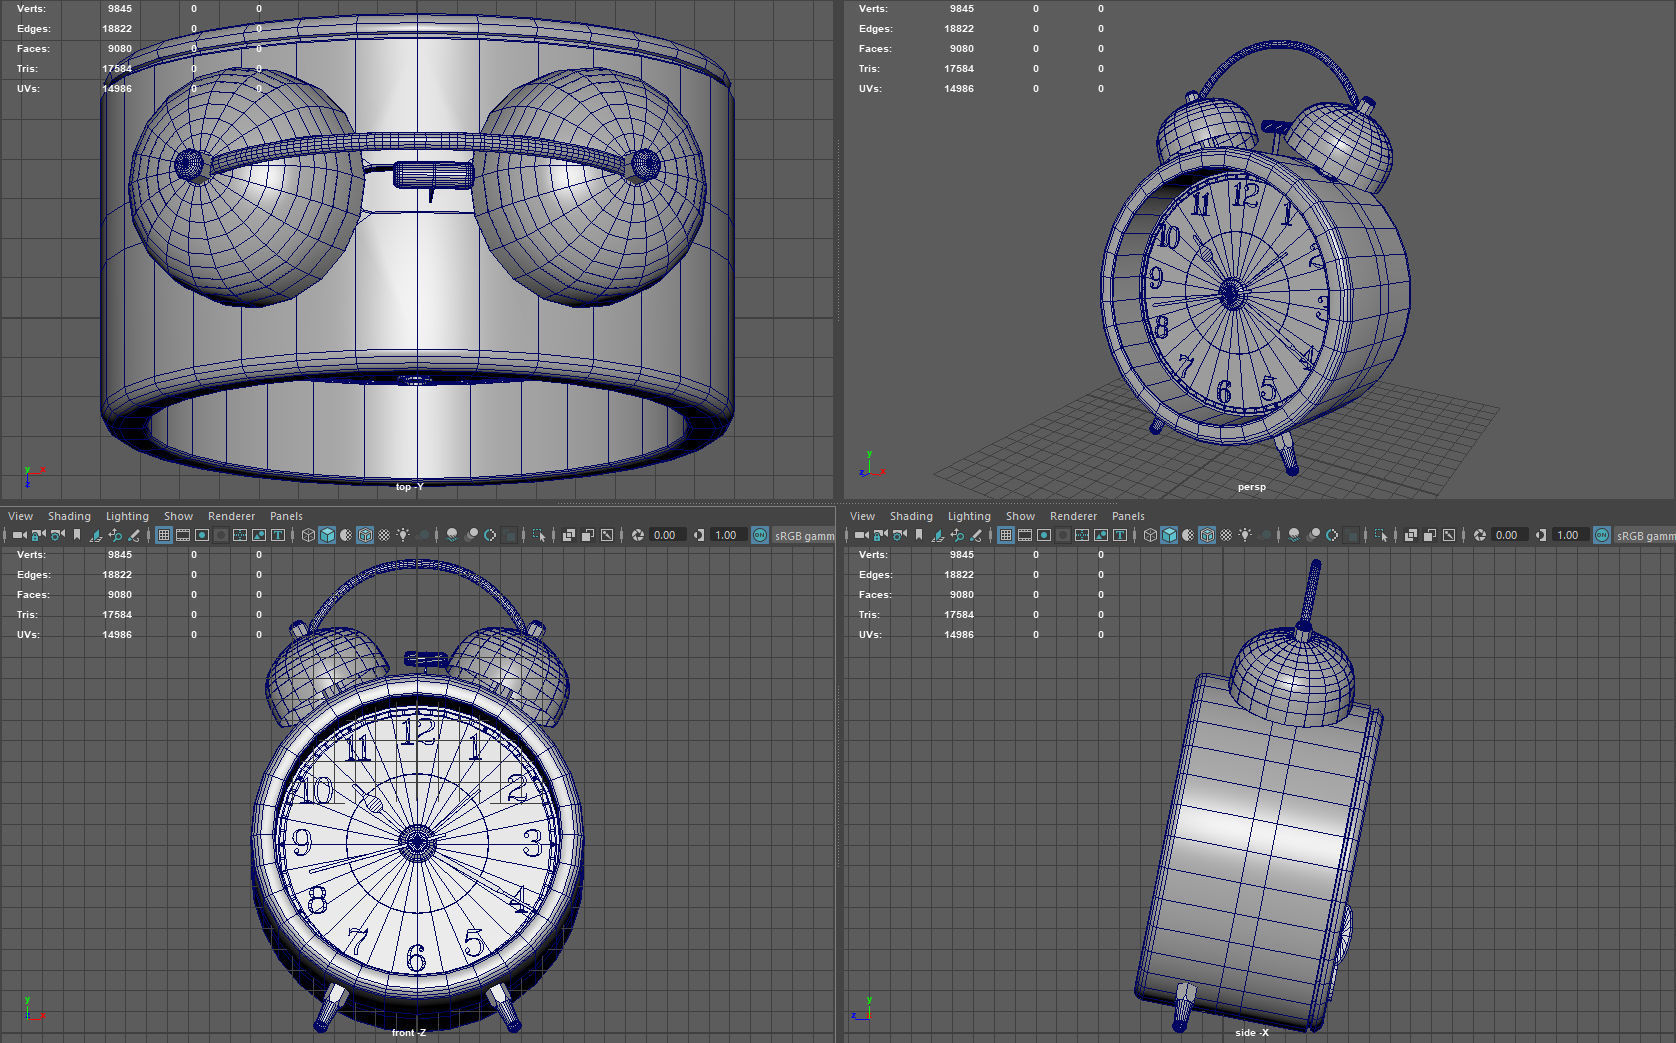The height and width of the screenshot is (1043, 1676).
Task: Click Exposure reset icon in side panel toolbar
Action: coord(1478,535)
